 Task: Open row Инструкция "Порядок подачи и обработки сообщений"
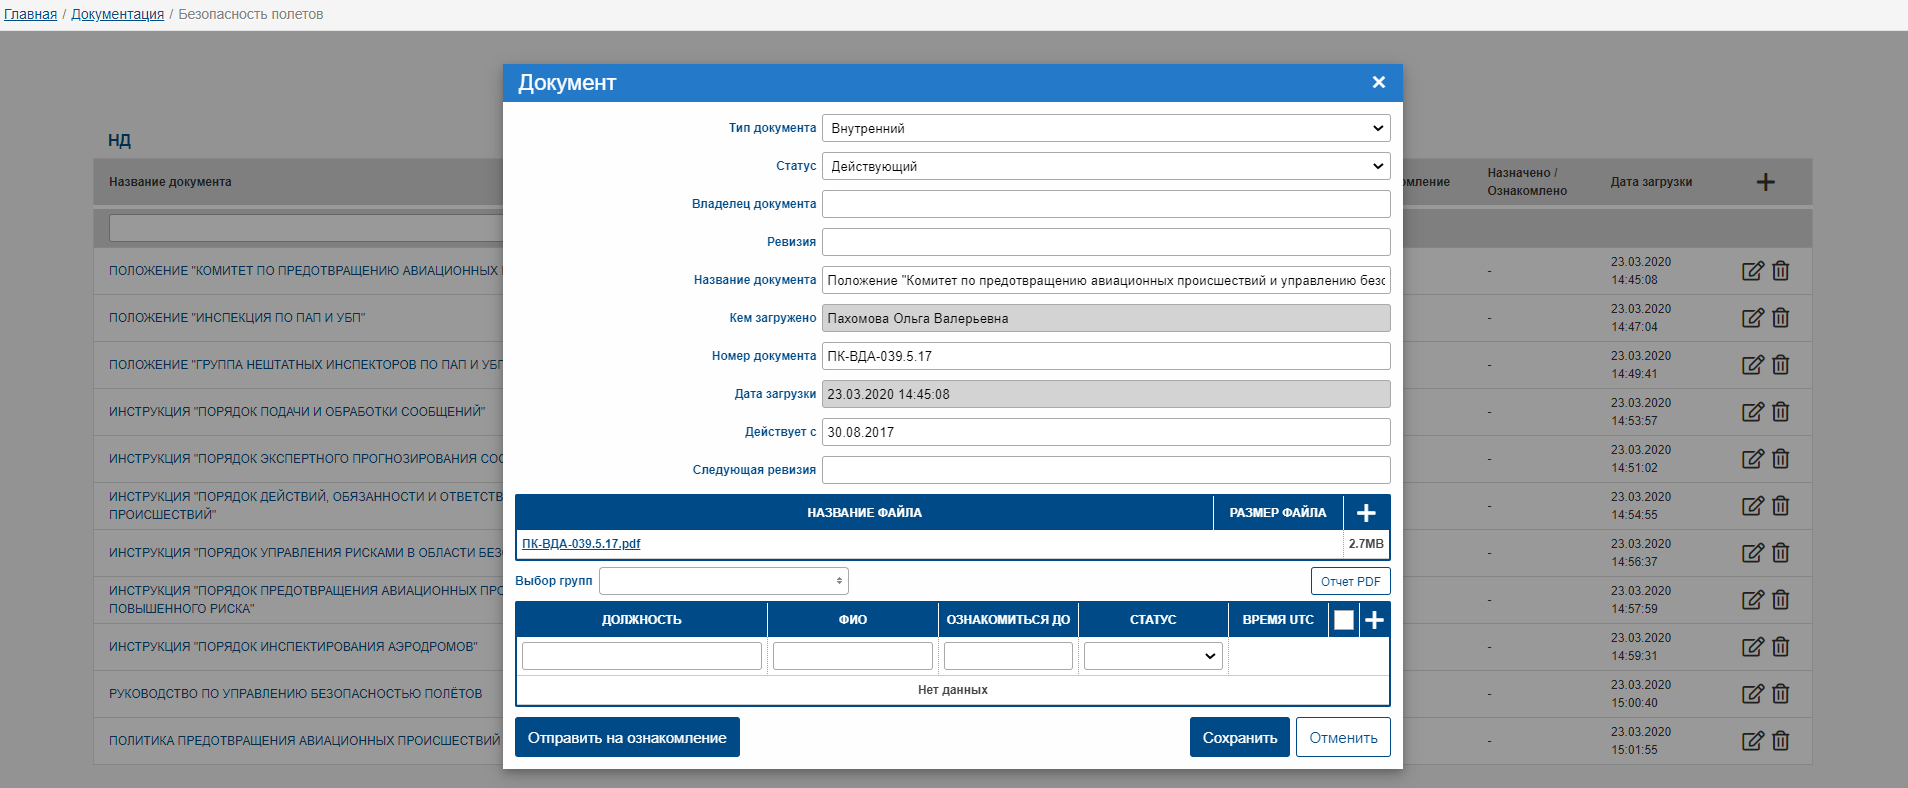[297, 412]
